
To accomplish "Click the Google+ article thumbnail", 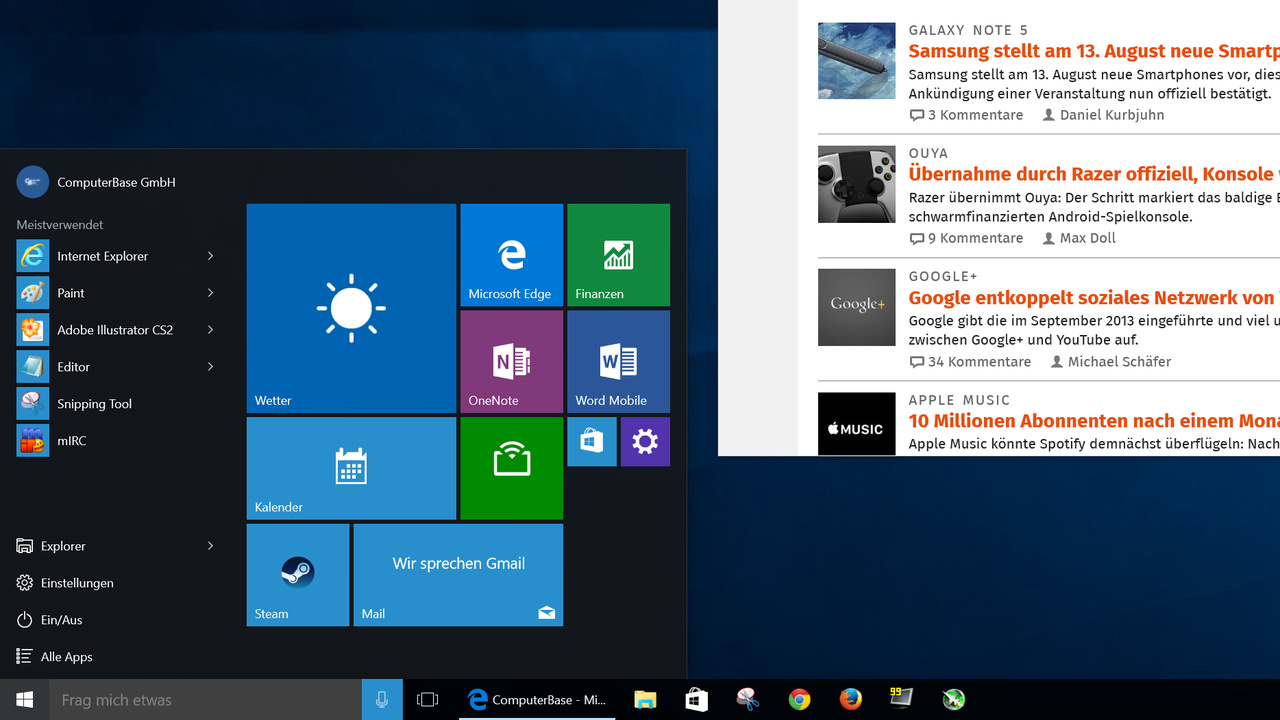I will 857,307.
